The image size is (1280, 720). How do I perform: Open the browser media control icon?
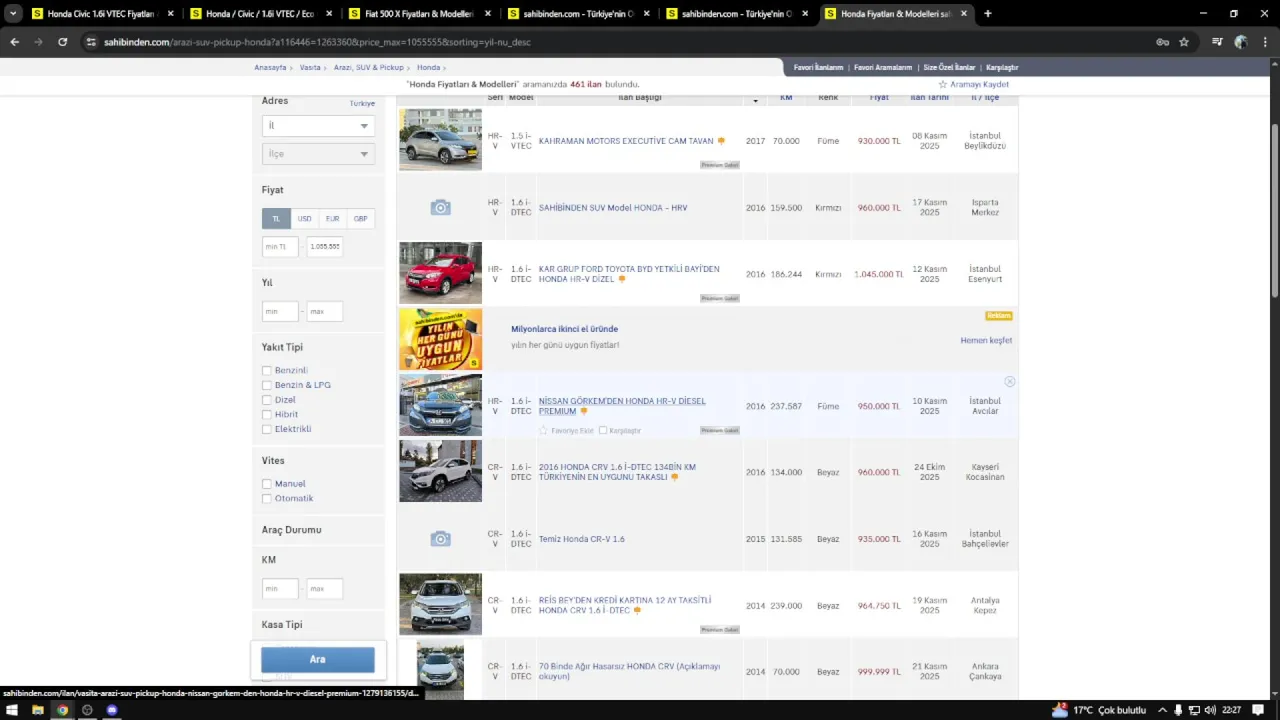click(1217, 42)
